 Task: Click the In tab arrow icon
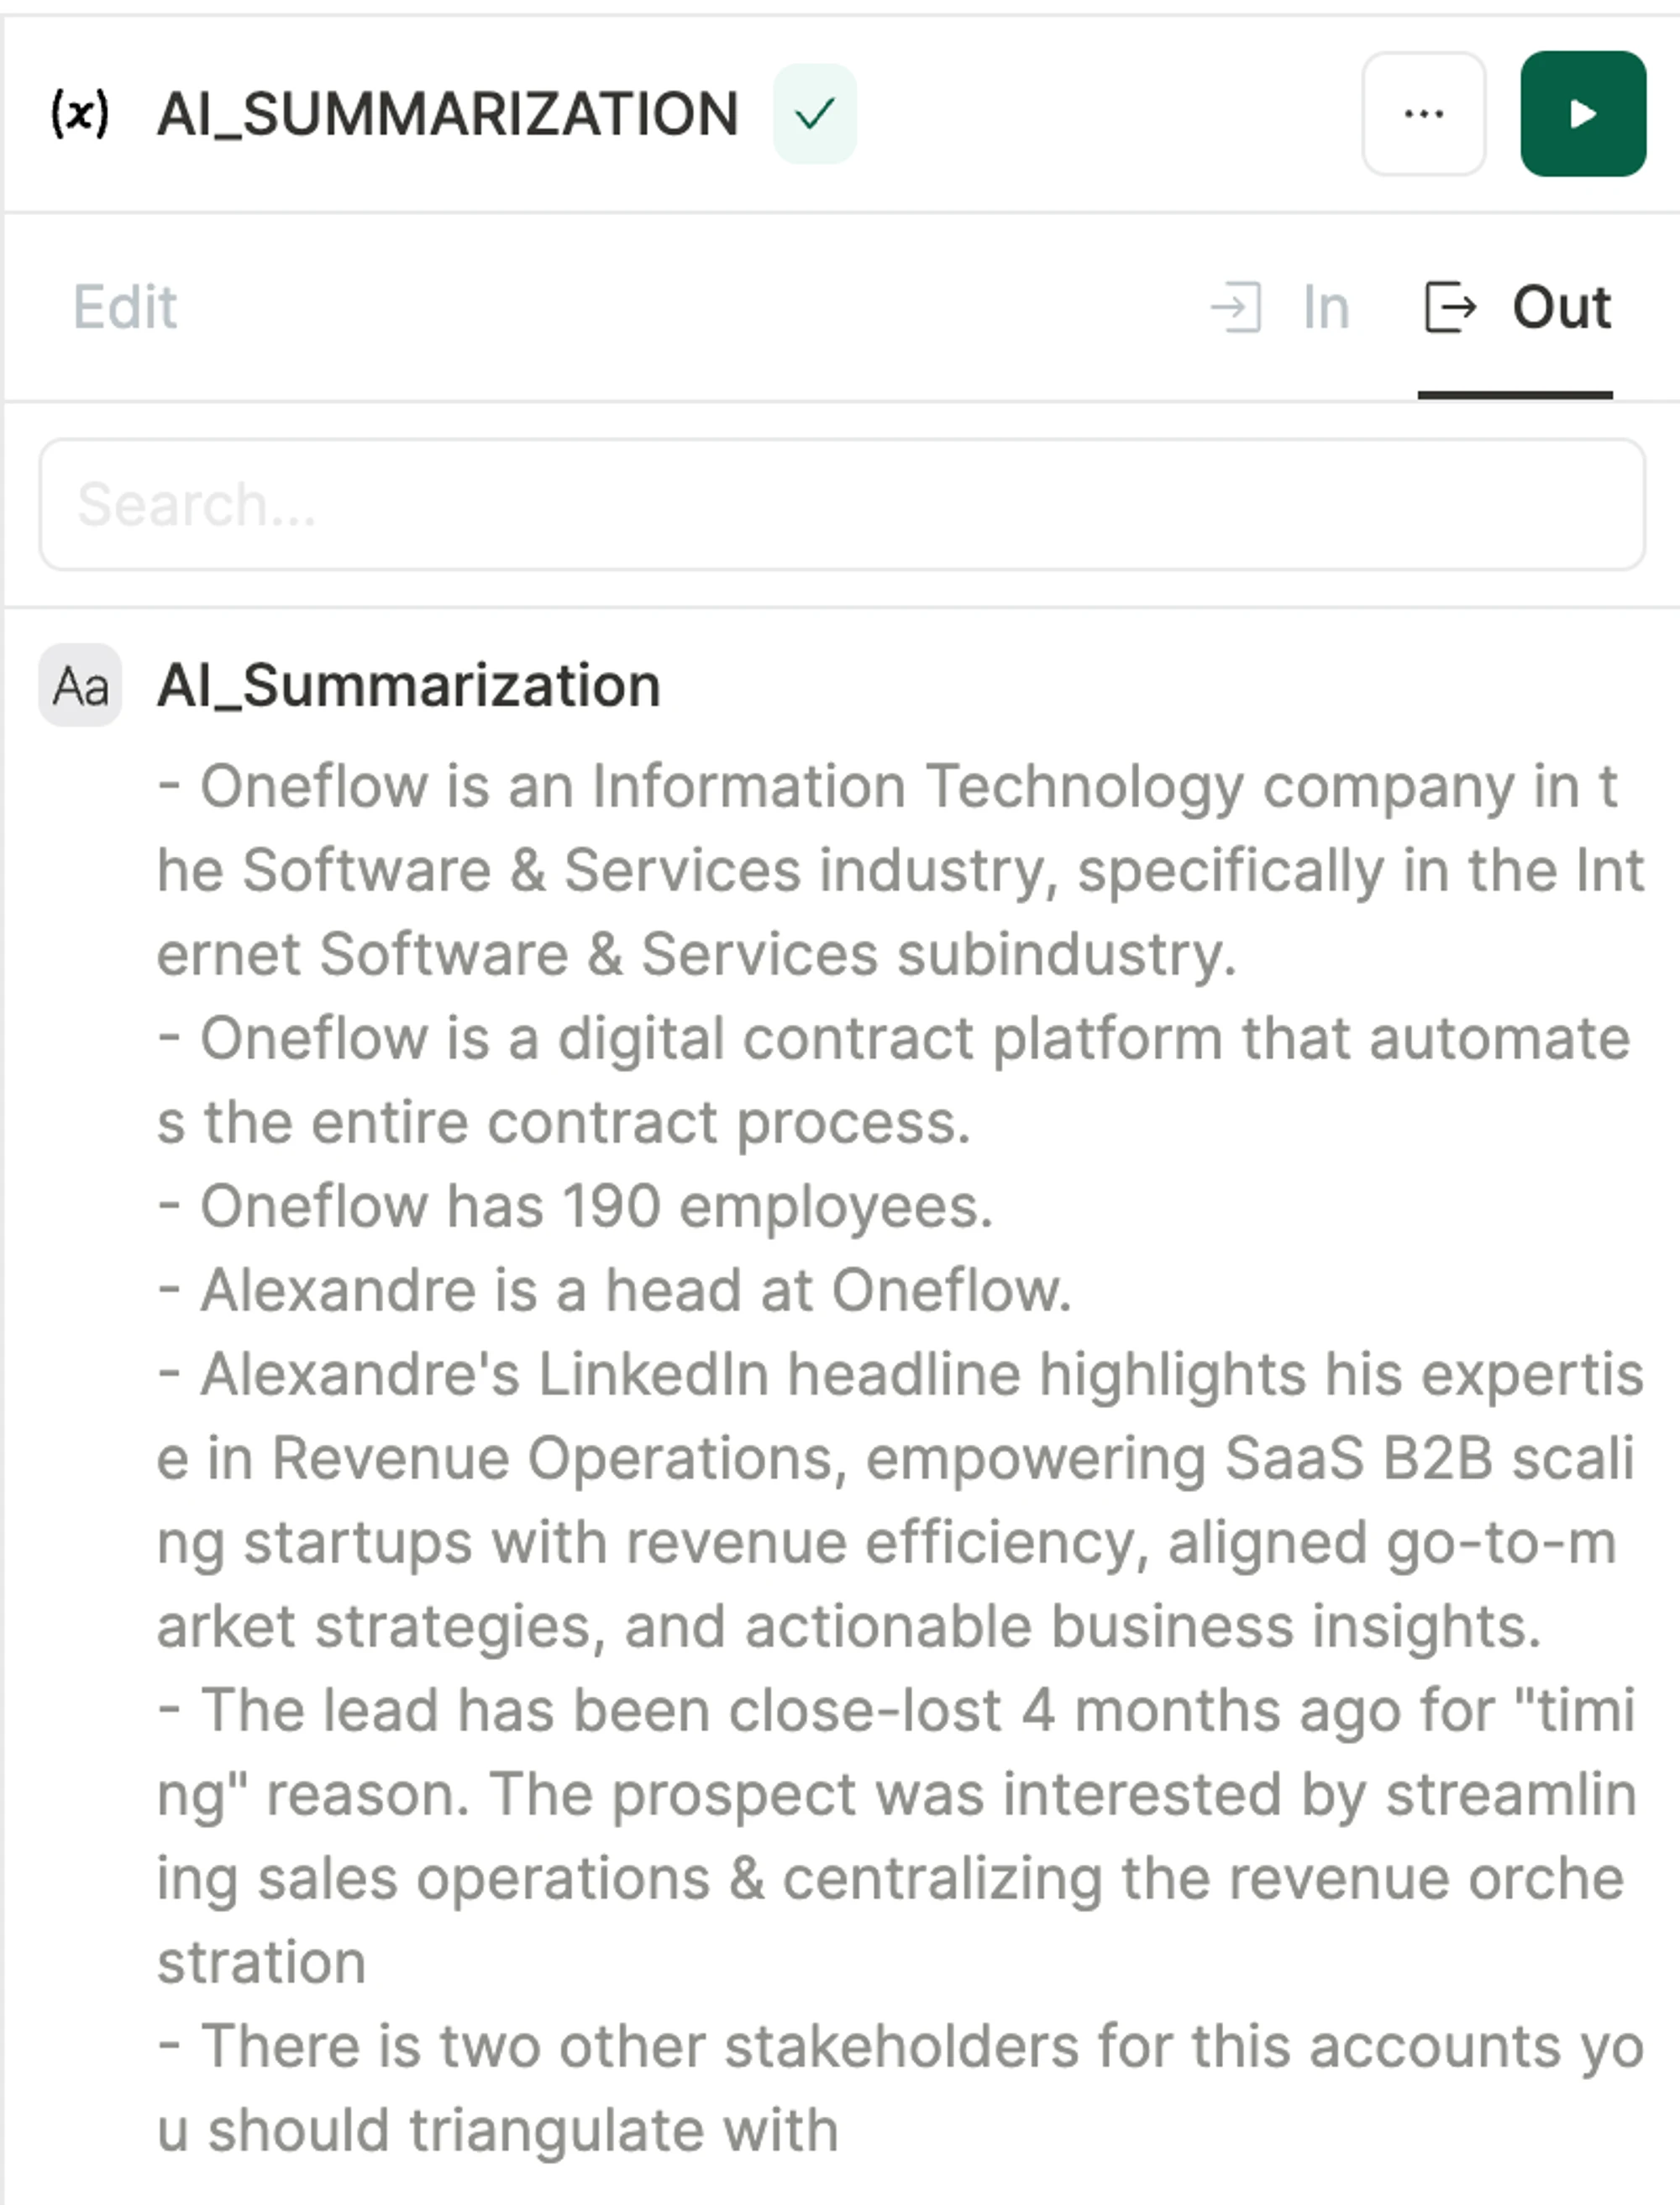click(x=1236, y=306)
